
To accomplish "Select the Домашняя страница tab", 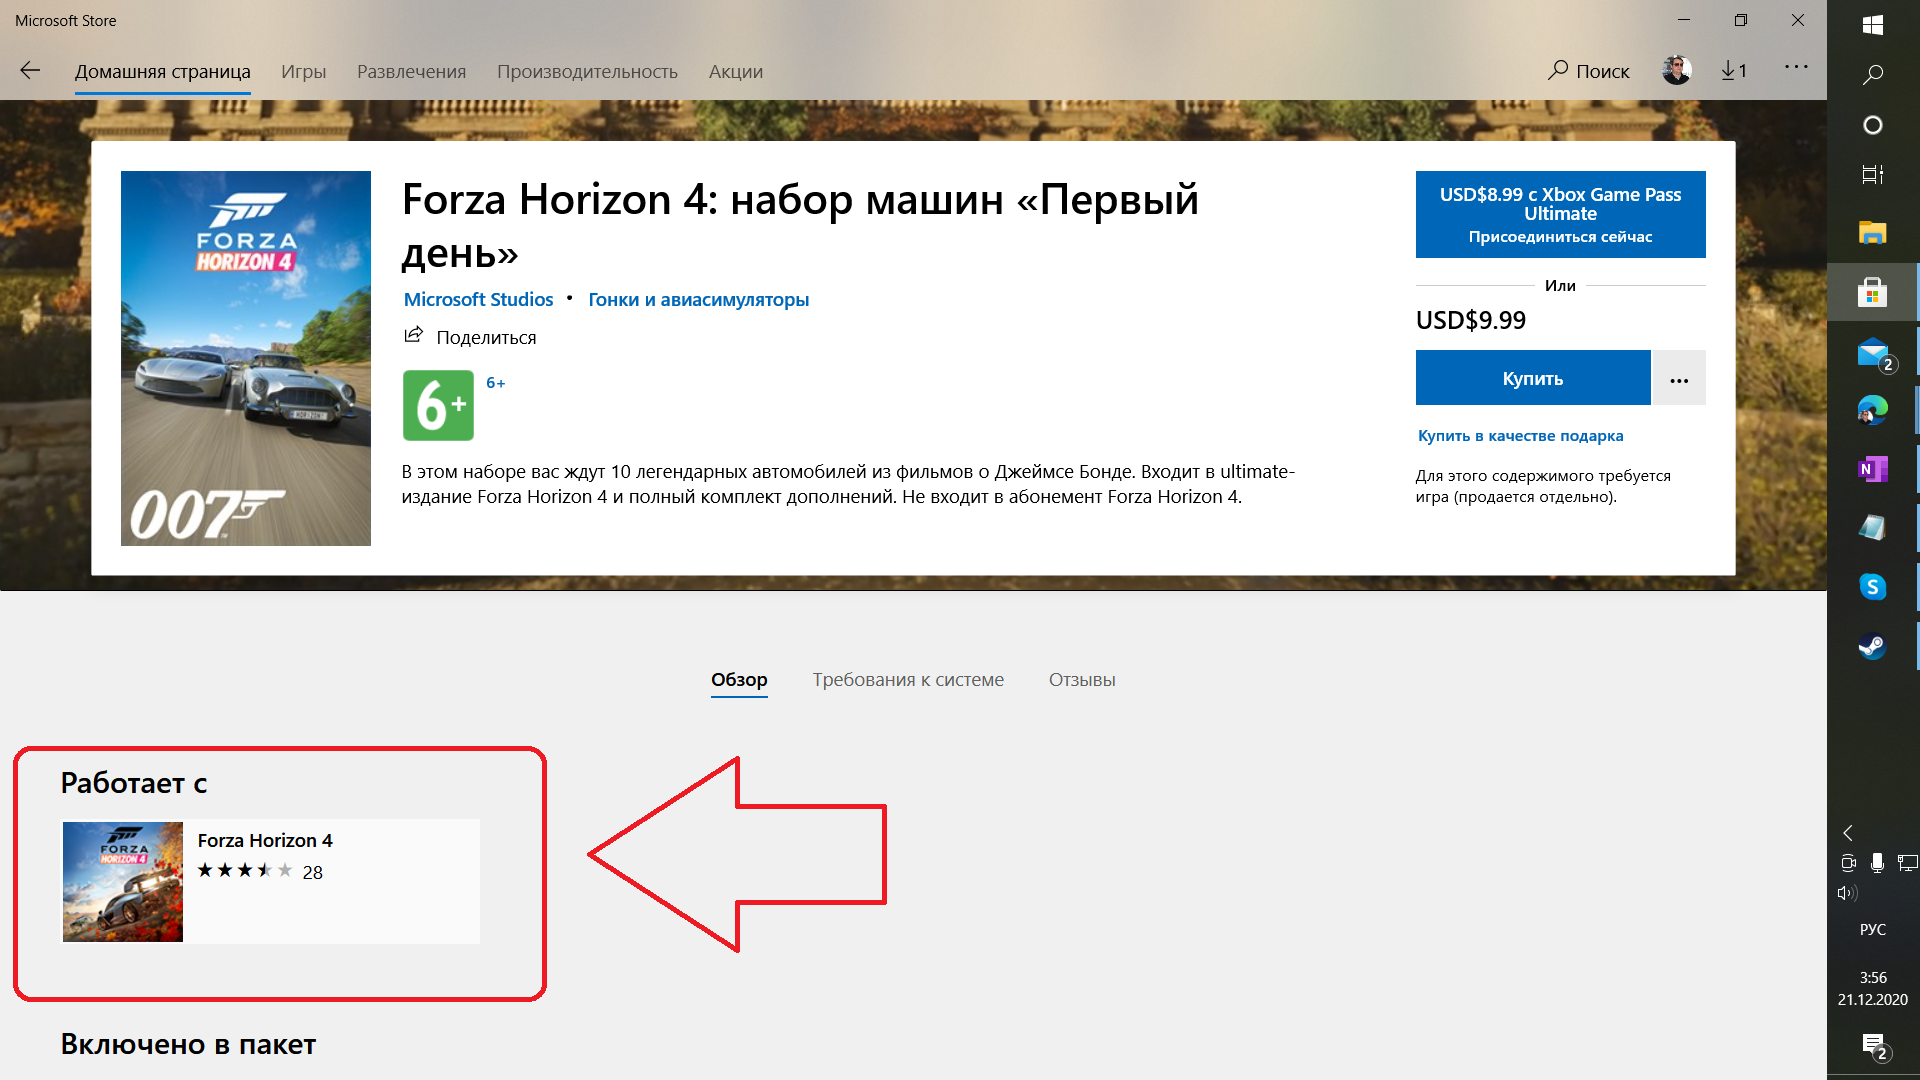I will (x=163, y=72).
